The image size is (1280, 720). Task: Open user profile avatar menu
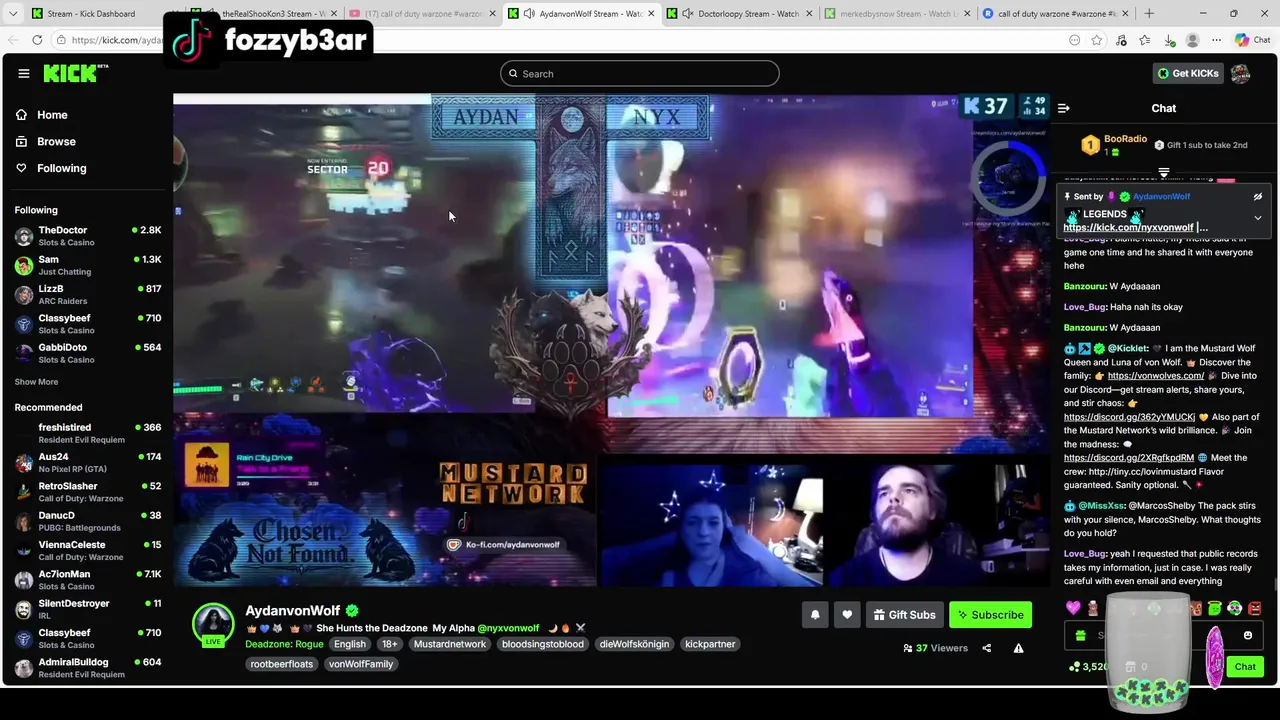[x=1241, y=73]
